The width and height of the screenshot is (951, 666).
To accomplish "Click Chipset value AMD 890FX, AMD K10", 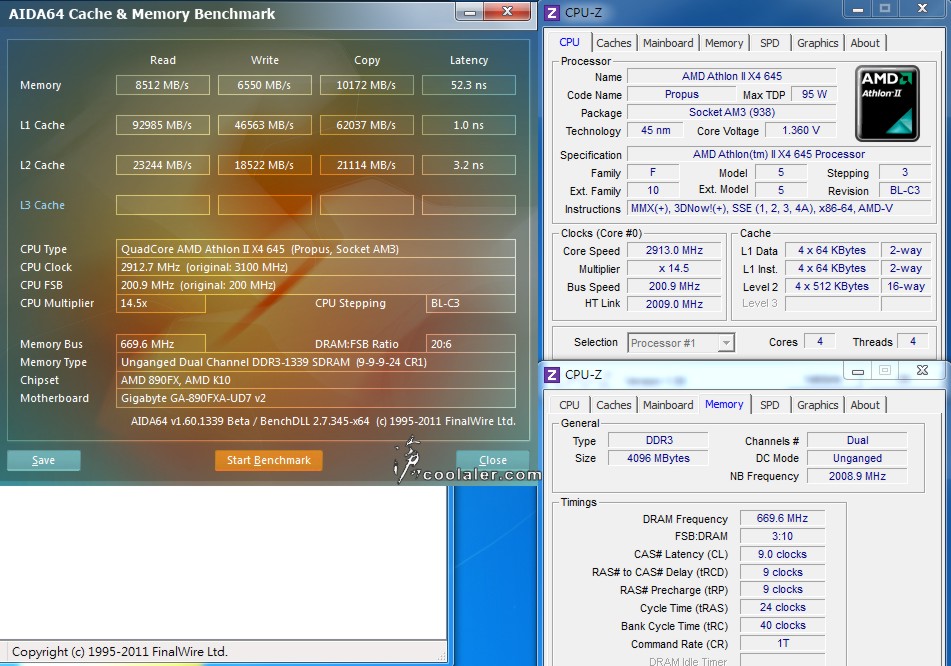I will coord(315,380).
